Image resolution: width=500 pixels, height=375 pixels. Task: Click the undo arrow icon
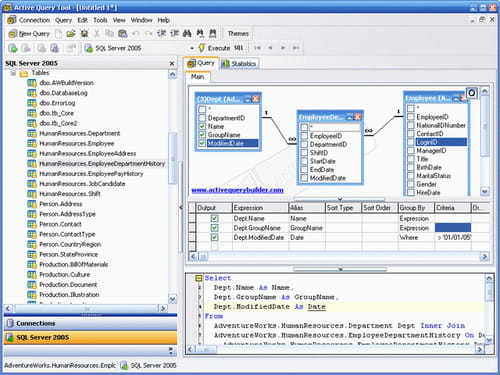pyautogui.click(x=136, y=33)
